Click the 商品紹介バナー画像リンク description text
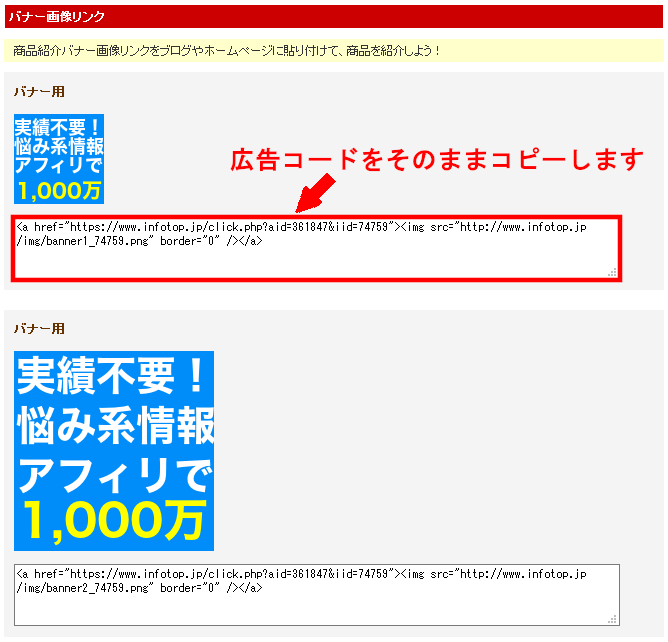The image size is (668, 642). coord(226,51)
